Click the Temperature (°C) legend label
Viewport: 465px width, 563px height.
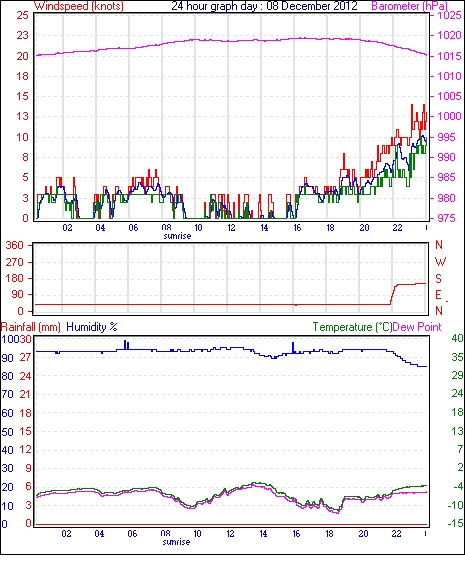(352, 327)
